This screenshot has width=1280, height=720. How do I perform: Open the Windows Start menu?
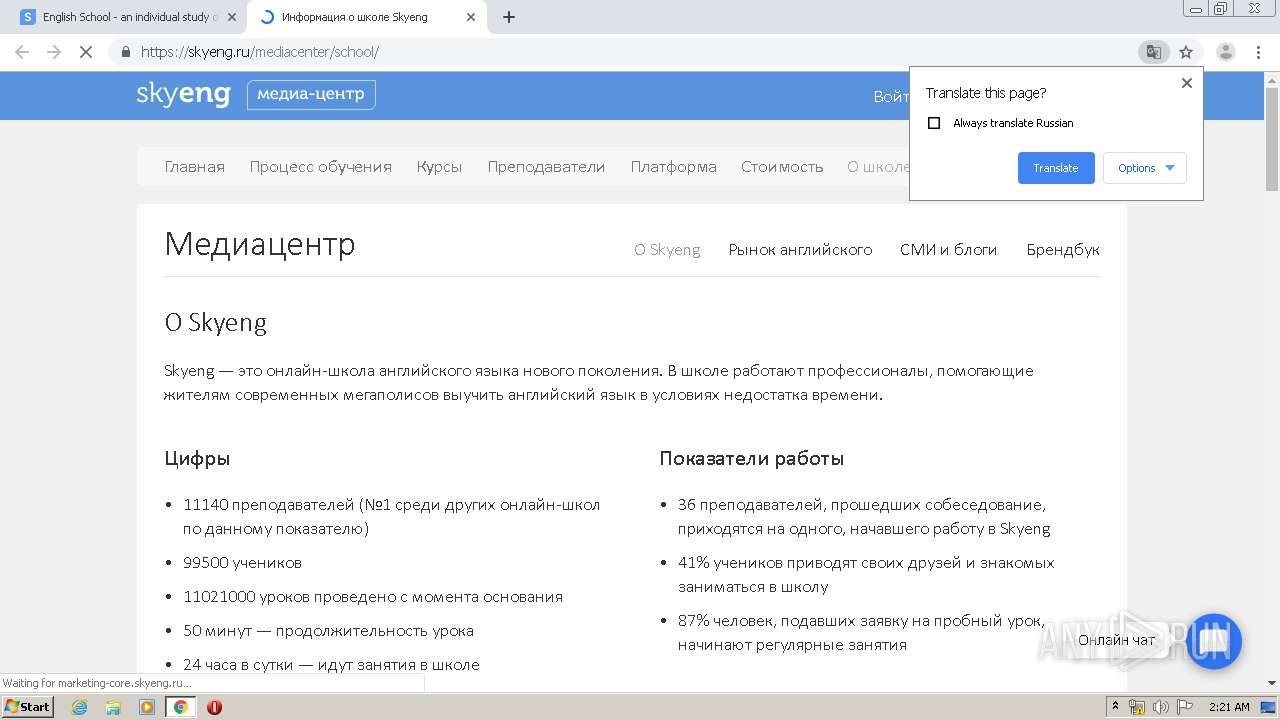[x=28, y=707]
